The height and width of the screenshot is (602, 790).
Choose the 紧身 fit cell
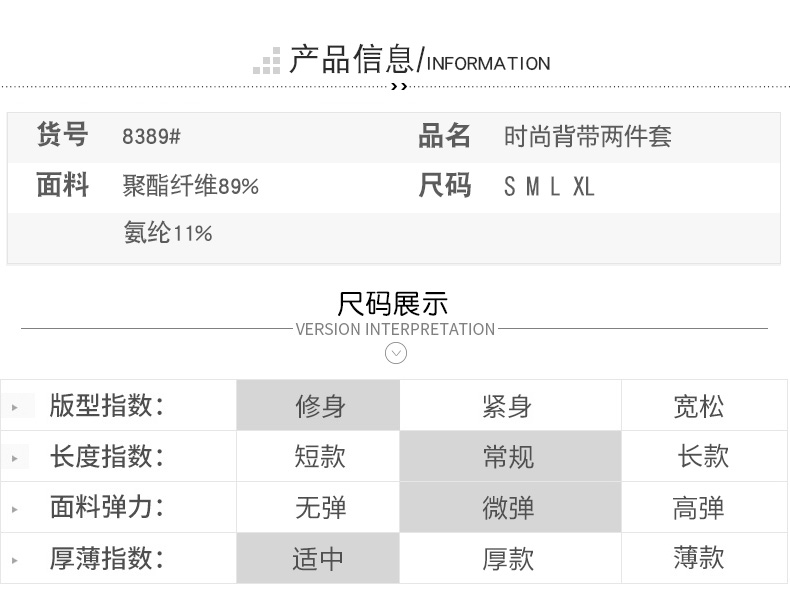pos(508,406)
